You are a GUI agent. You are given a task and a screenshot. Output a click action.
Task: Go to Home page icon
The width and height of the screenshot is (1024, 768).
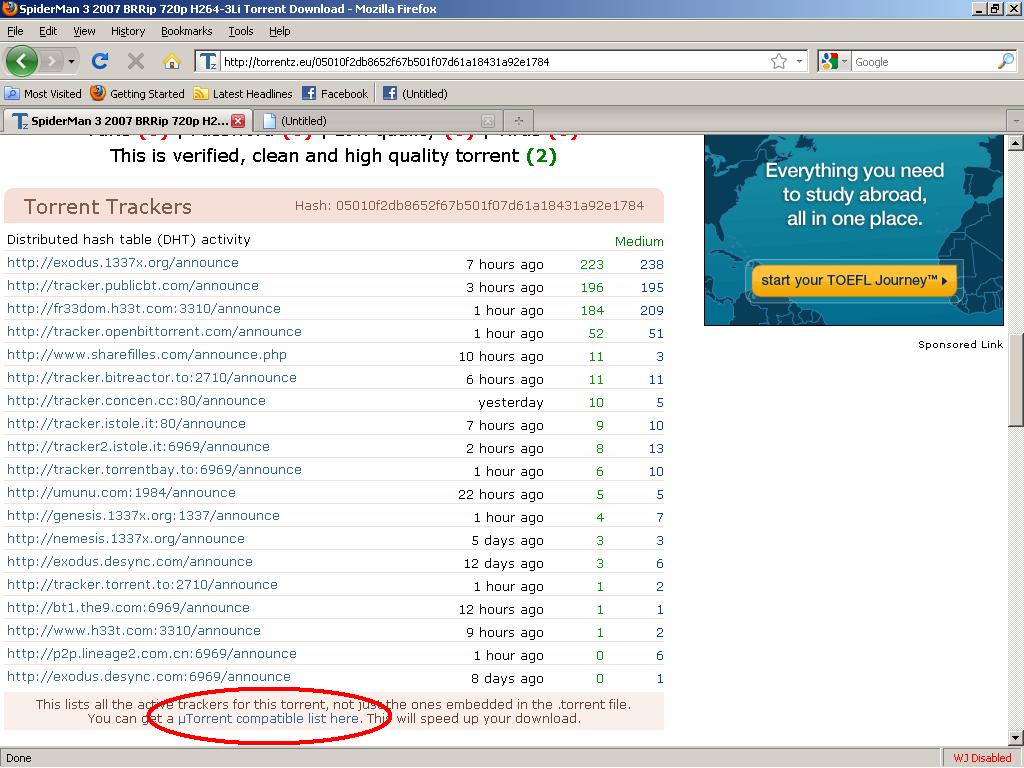[x=172, y=61]
